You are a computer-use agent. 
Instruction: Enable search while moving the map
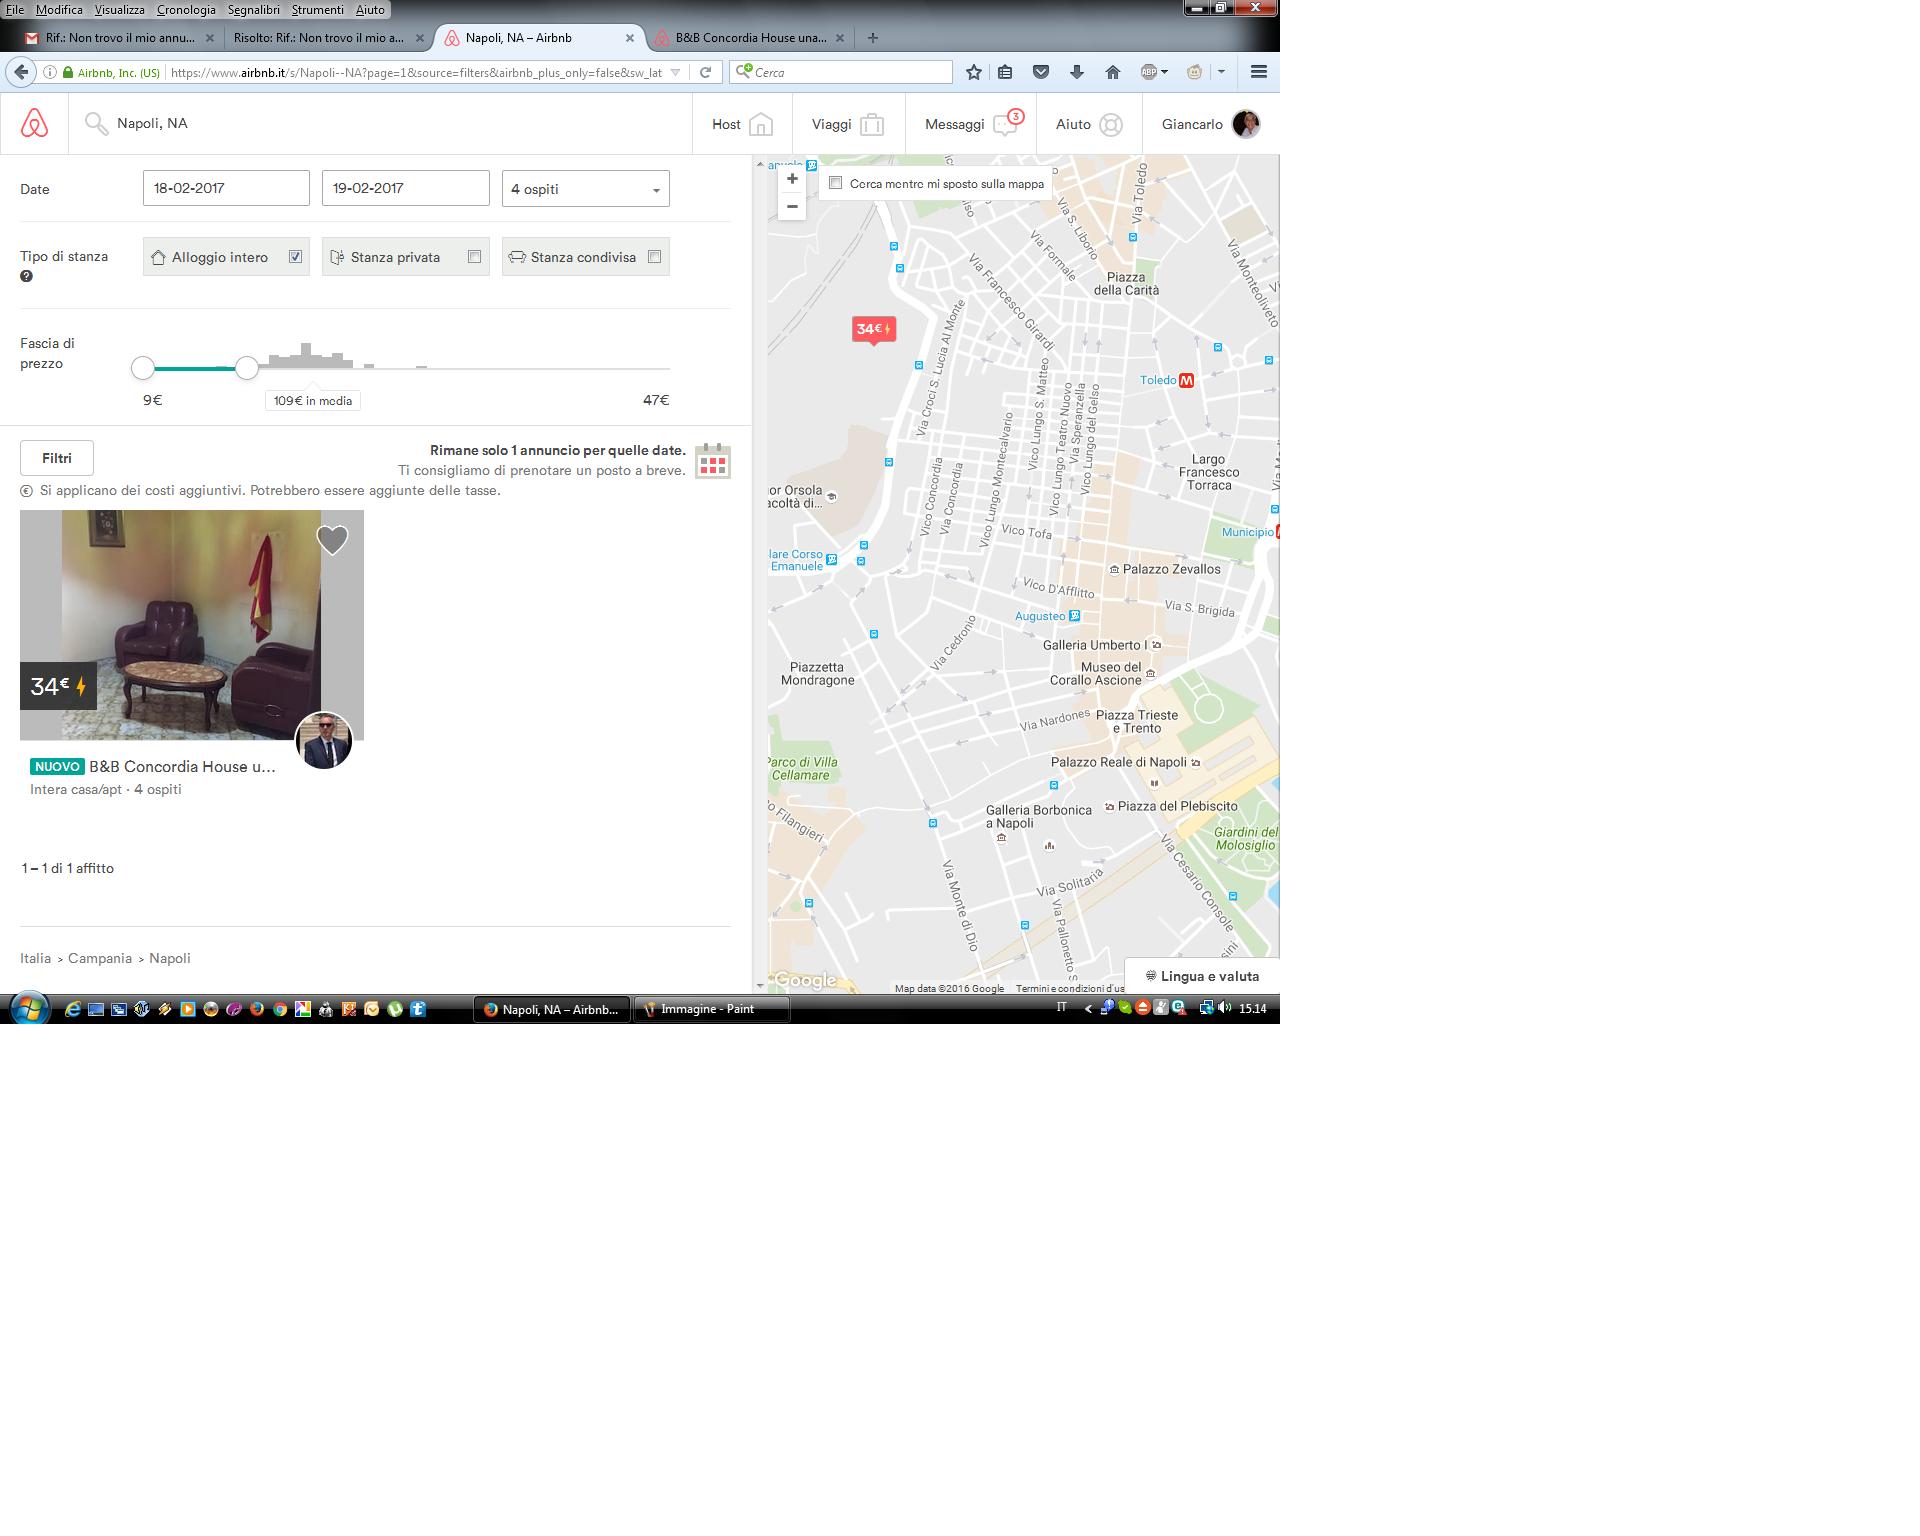pos(836,183)
